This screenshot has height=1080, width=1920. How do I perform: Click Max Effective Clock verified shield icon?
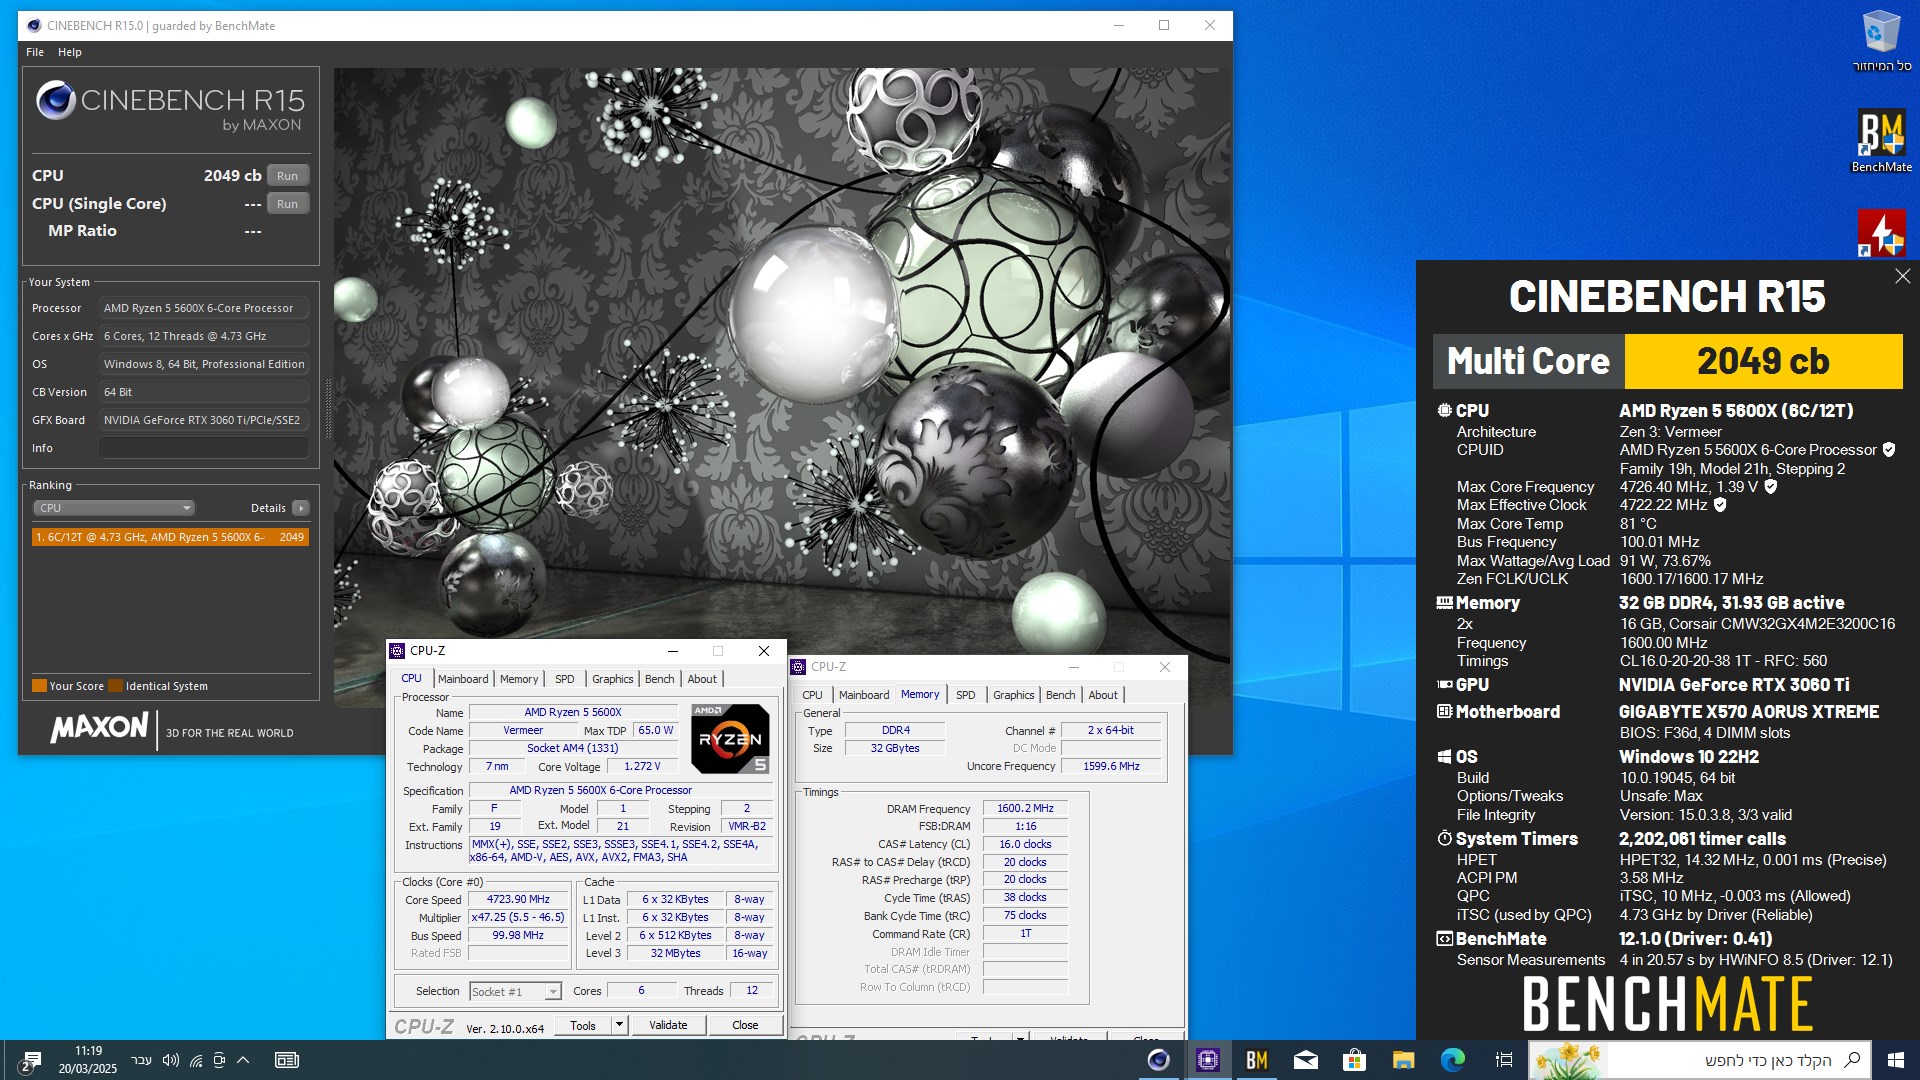point(1720,505)
